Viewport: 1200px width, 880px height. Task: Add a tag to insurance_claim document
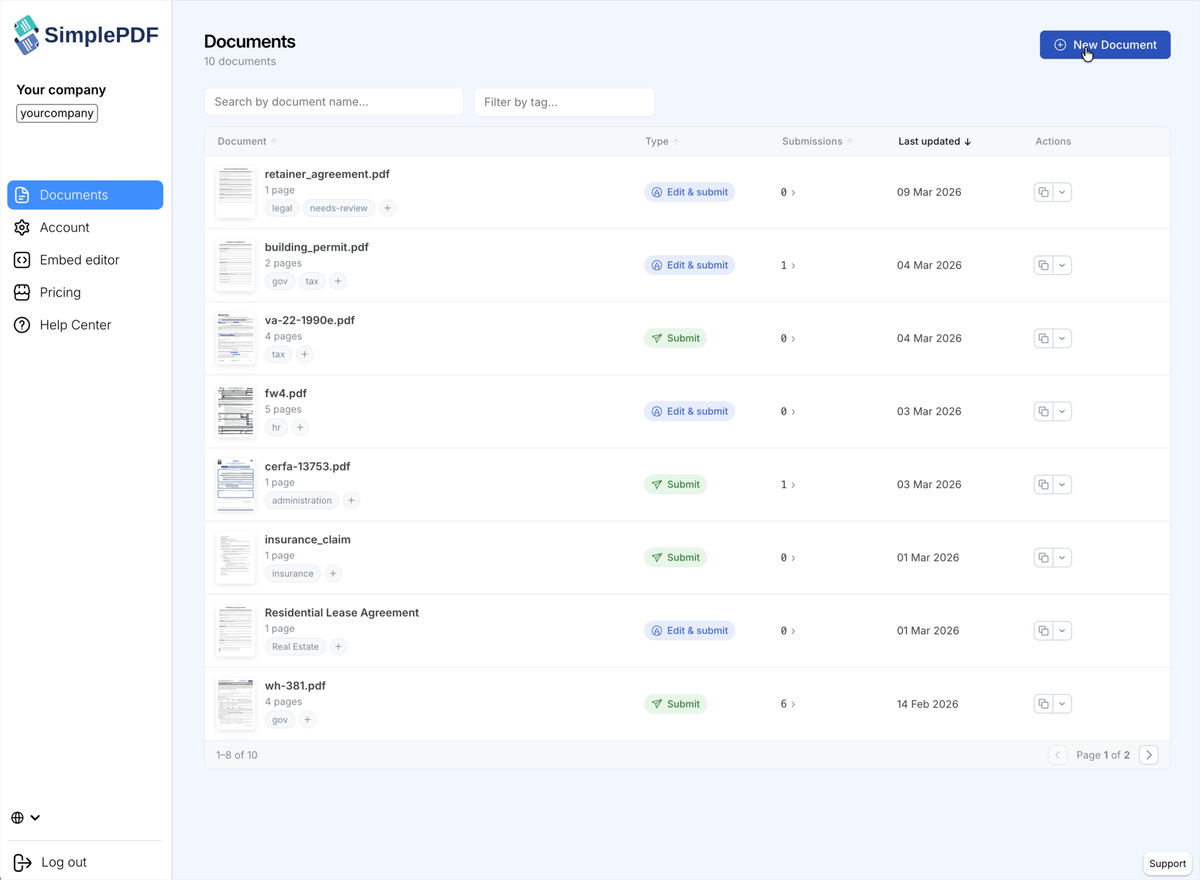pos(333,573)
